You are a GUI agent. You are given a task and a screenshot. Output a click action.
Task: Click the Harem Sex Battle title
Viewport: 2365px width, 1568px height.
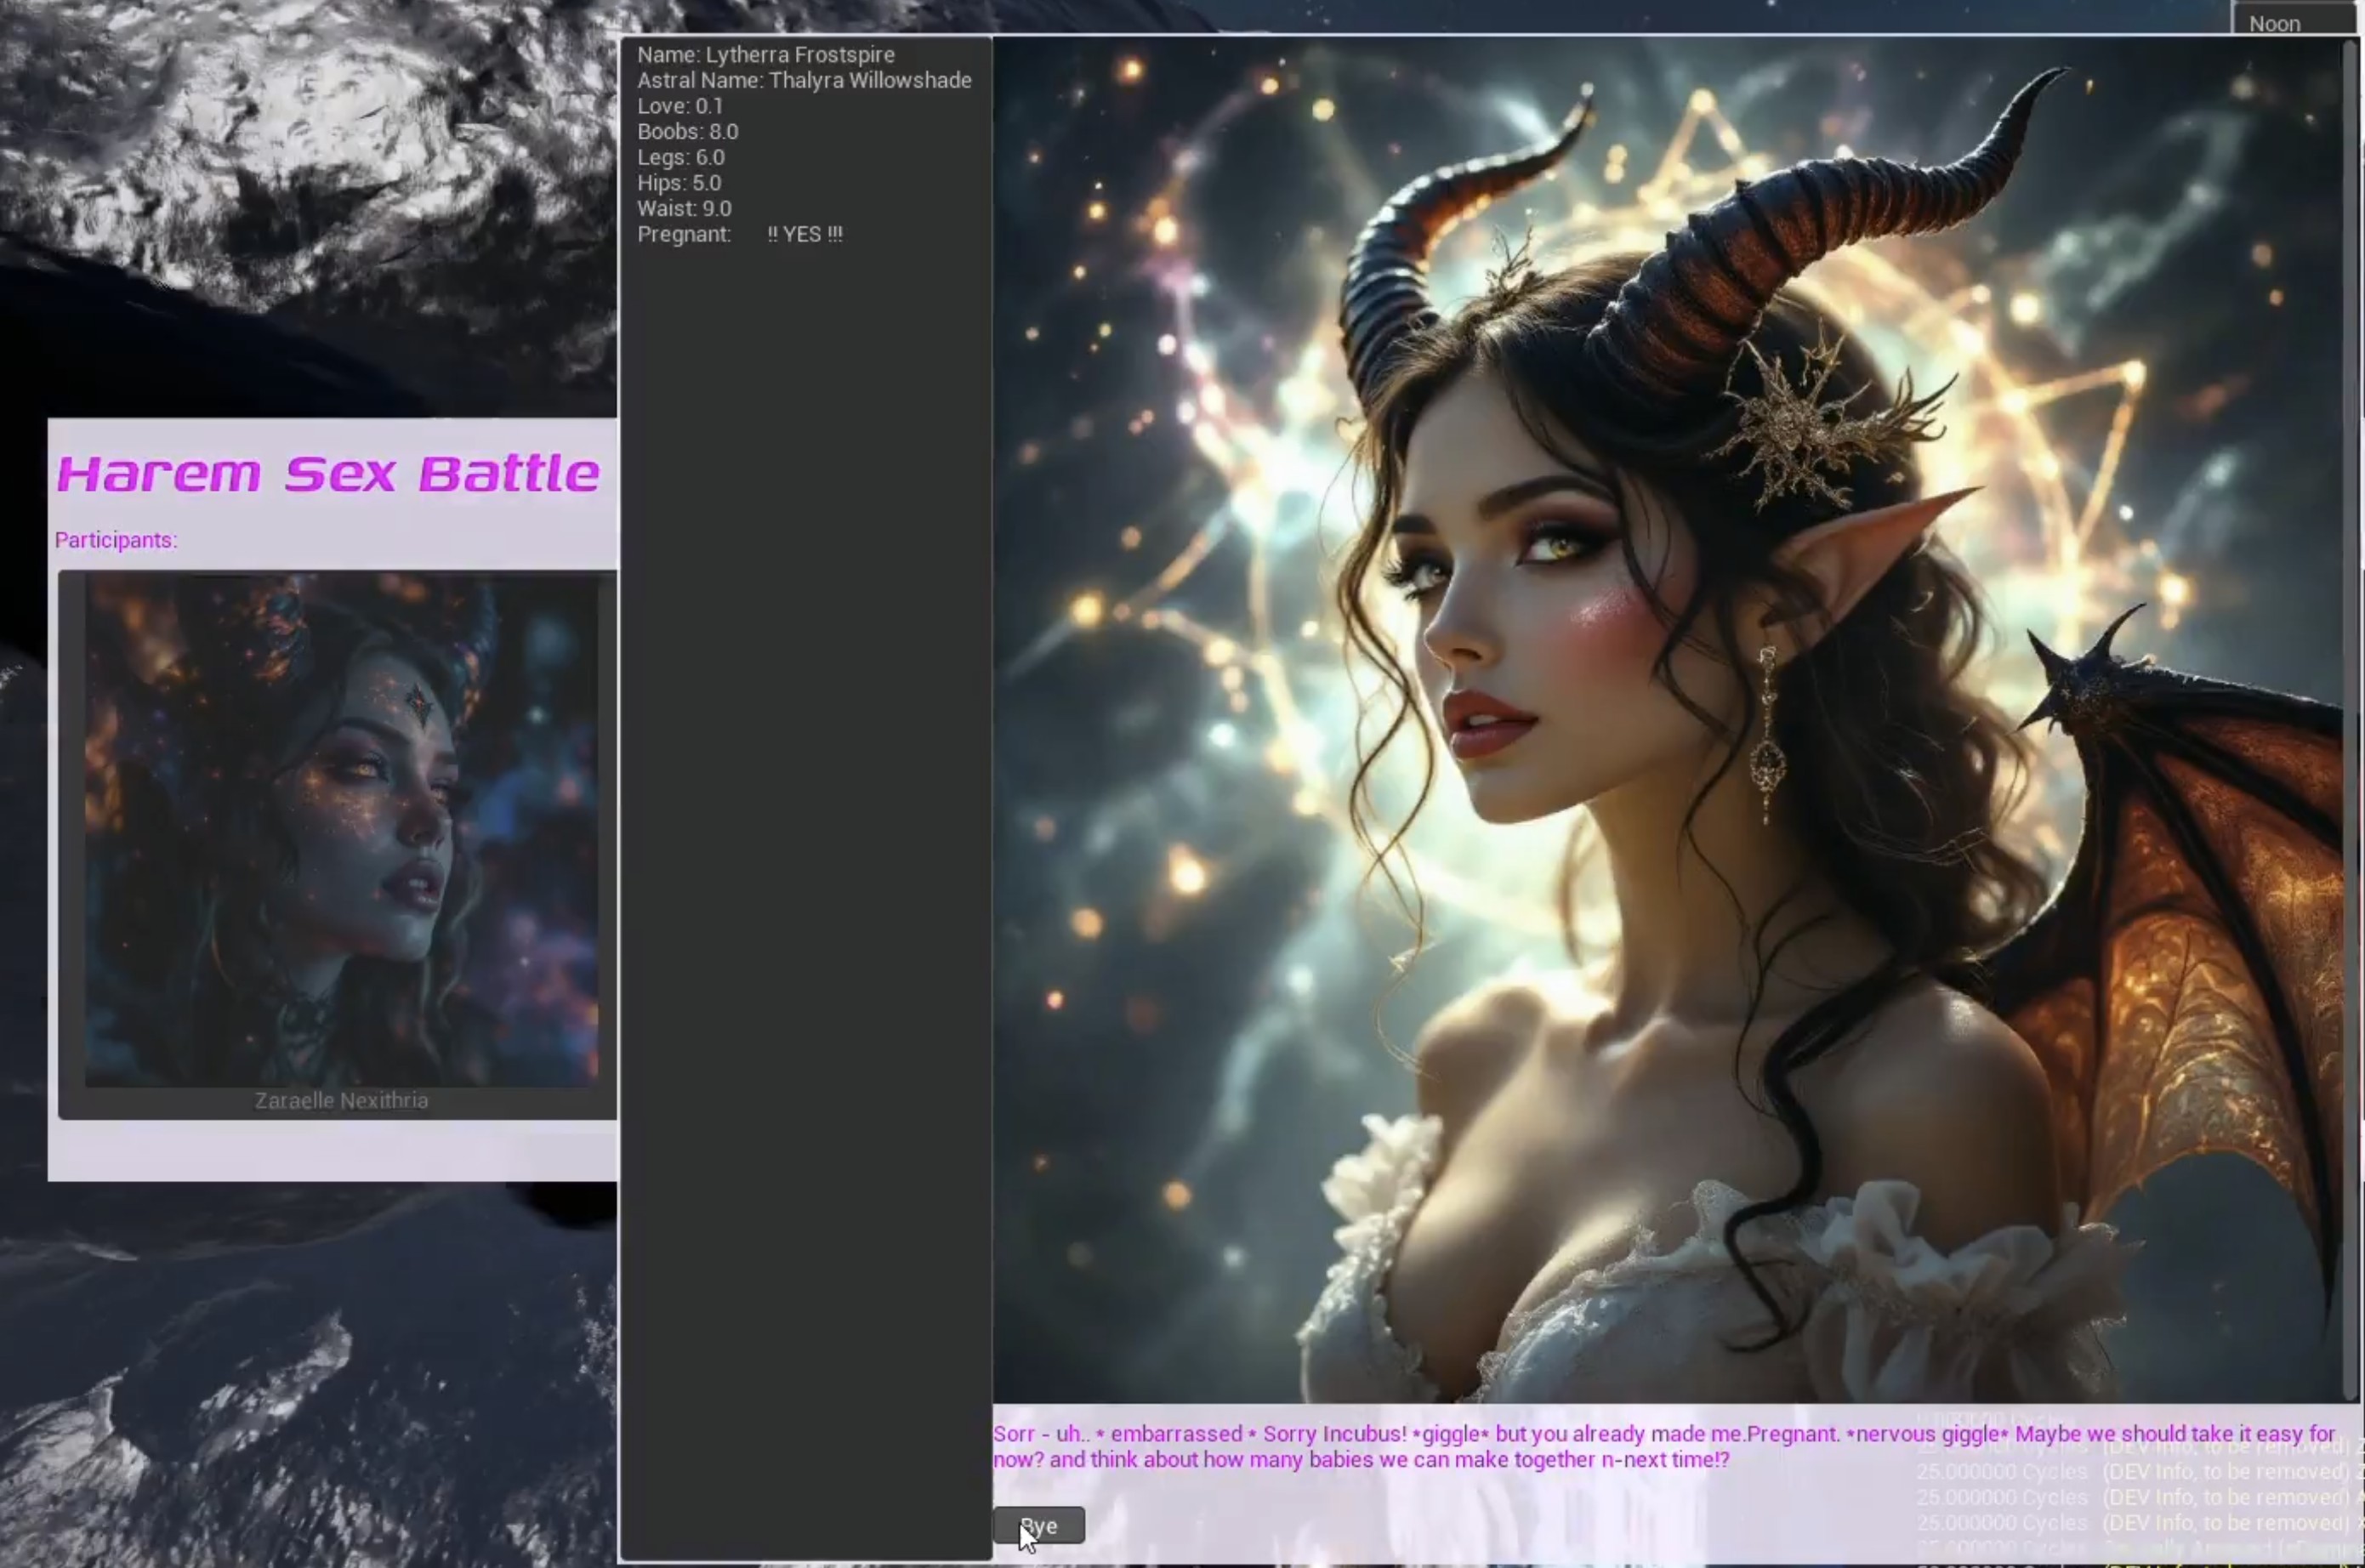pyautogui.click(x=328, y=474)
